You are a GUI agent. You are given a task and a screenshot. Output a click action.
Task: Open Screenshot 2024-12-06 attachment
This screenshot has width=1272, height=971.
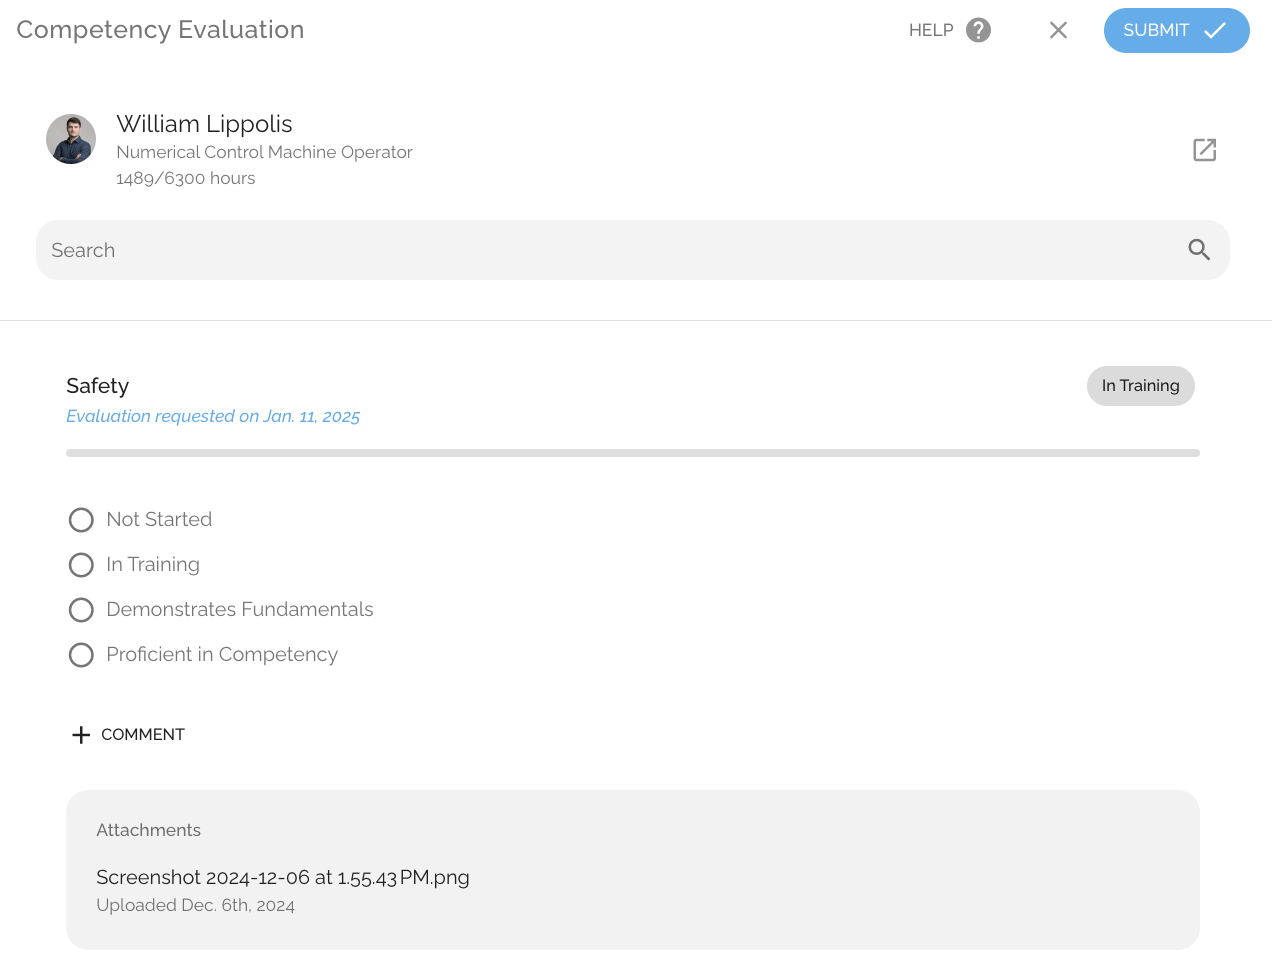(283, 877)
